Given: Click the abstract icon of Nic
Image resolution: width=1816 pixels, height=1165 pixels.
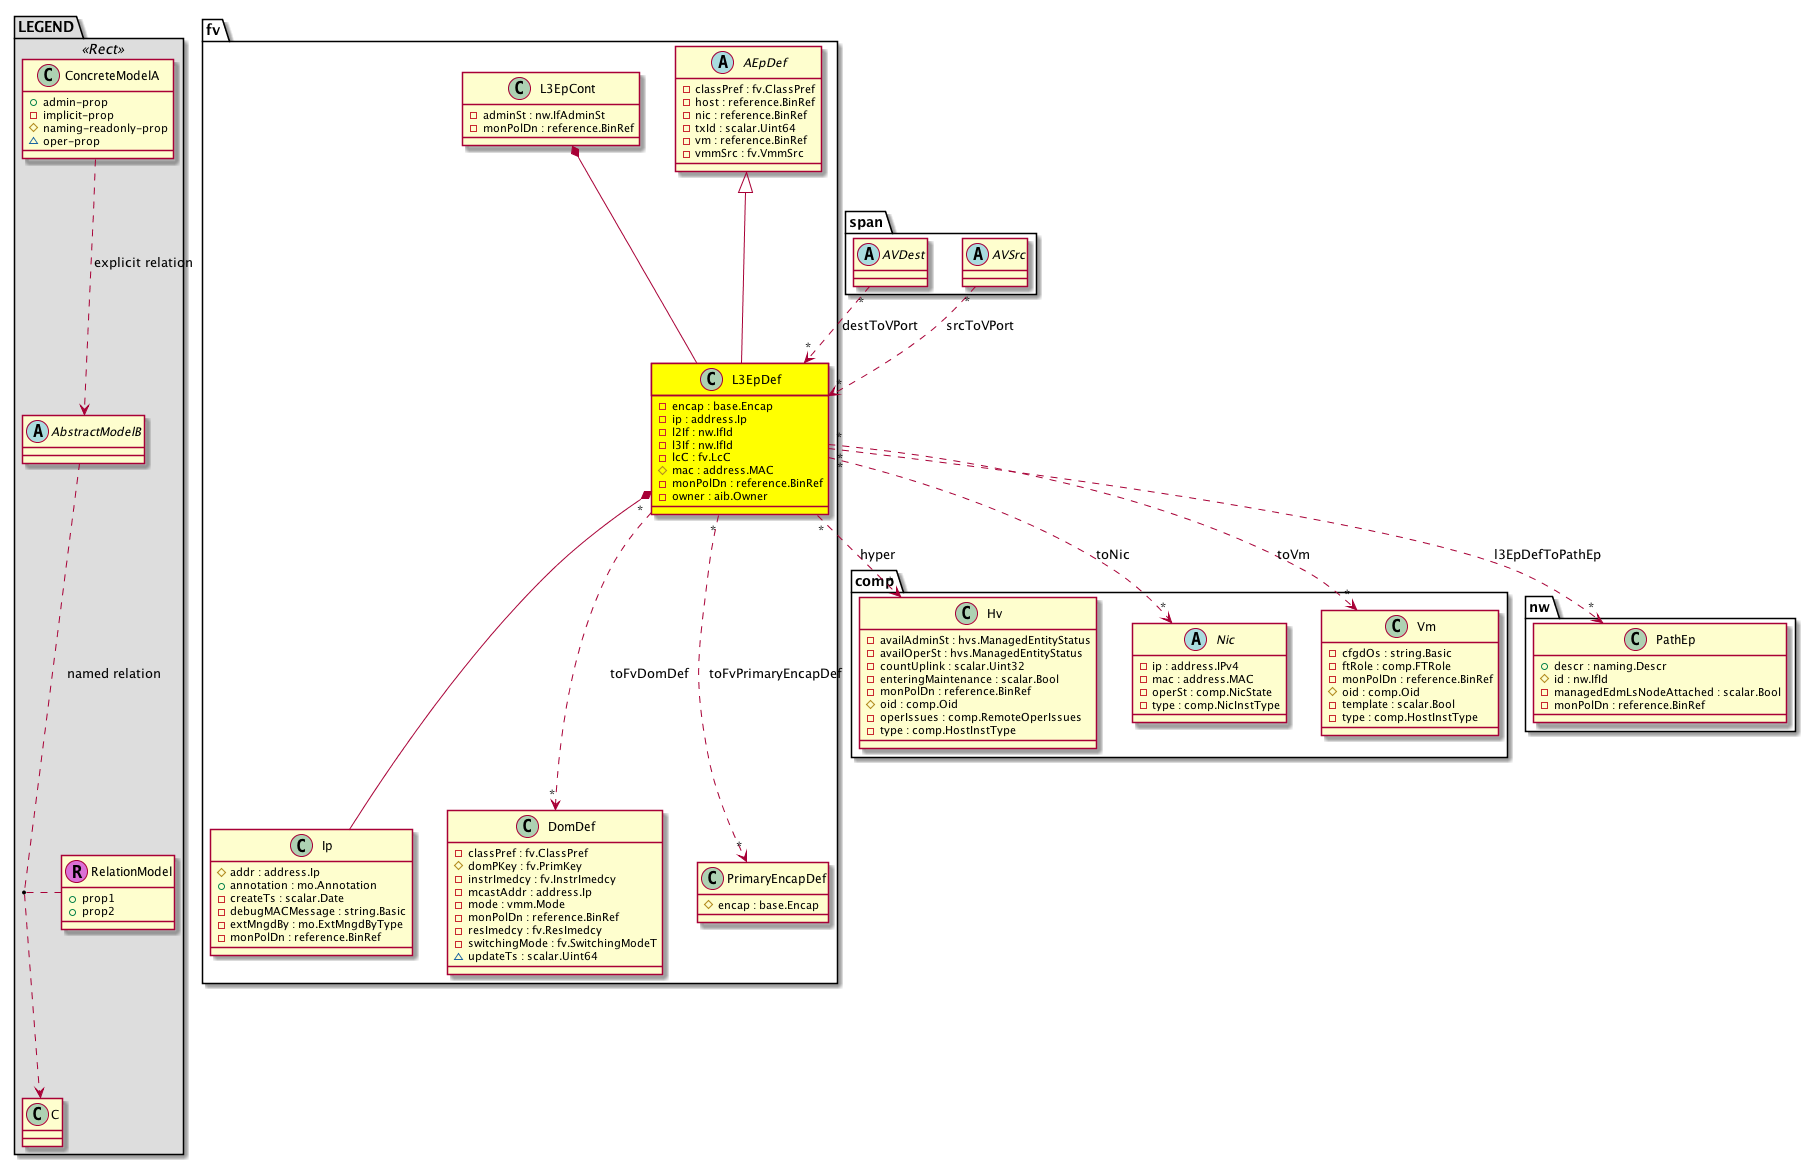Looking at the screenshot, I should coord(1196,640).
